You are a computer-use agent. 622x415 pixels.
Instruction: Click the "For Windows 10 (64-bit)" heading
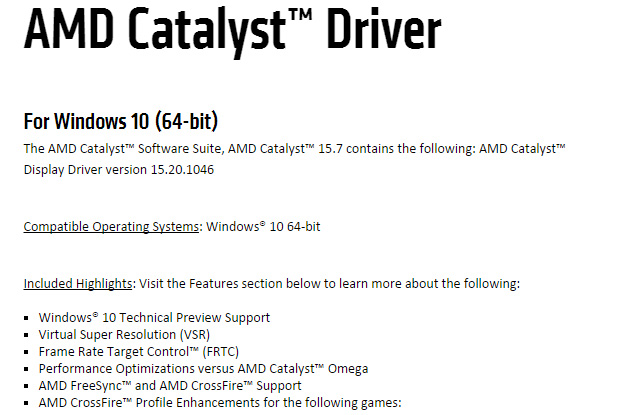[121, 121]
